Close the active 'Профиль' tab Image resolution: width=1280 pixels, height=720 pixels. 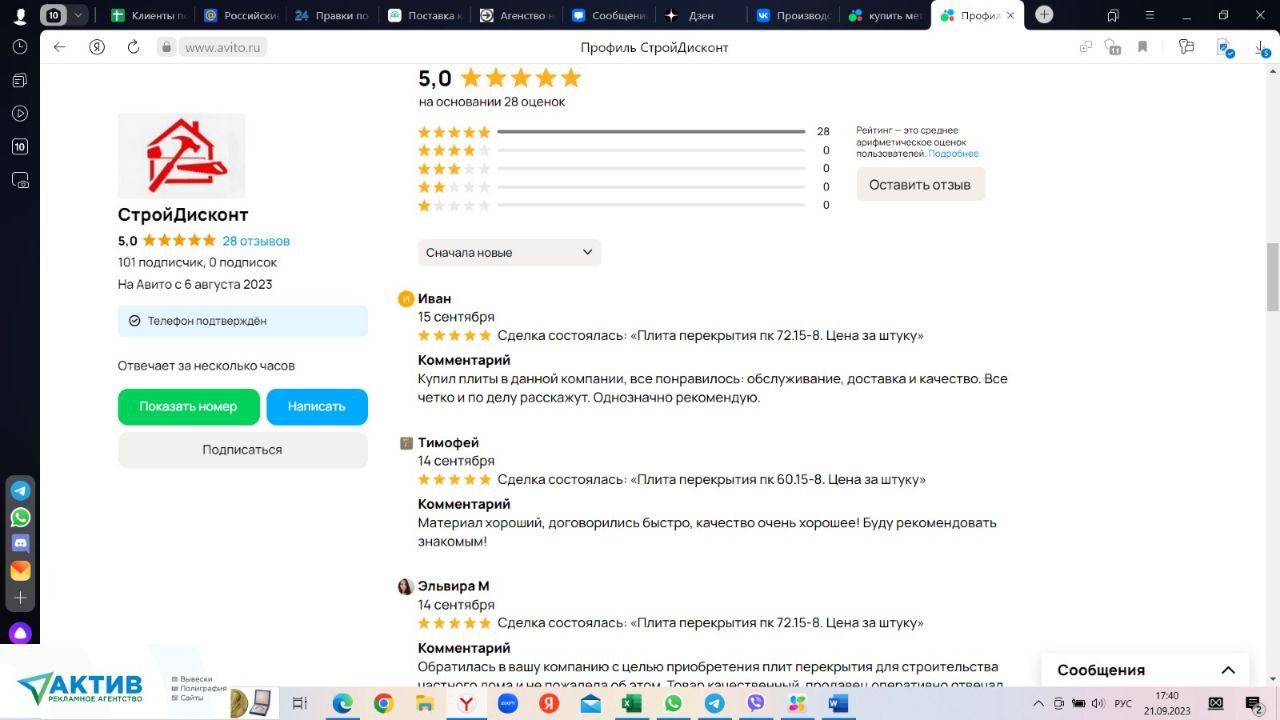coord(1010,15)
